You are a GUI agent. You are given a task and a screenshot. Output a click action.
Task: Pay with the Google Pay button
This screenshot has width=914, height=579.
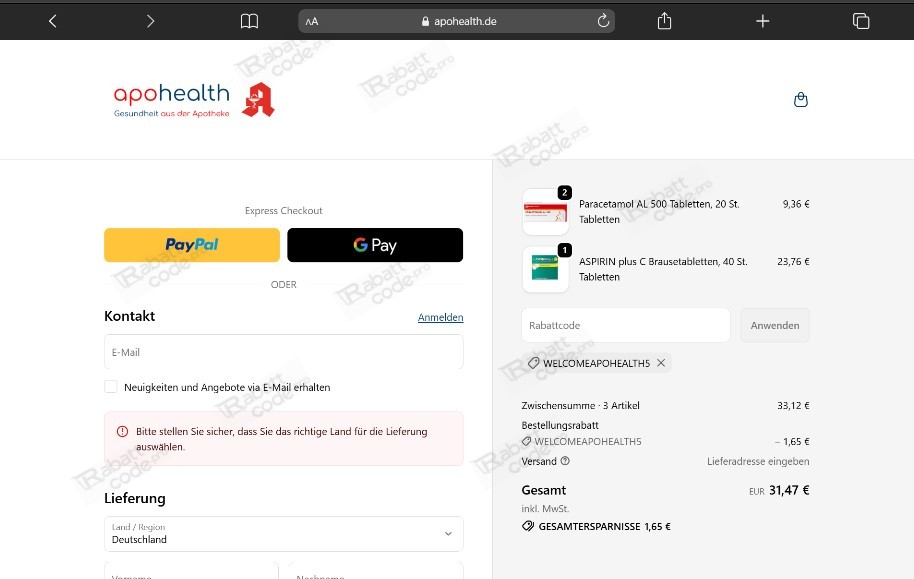(375, 245)
